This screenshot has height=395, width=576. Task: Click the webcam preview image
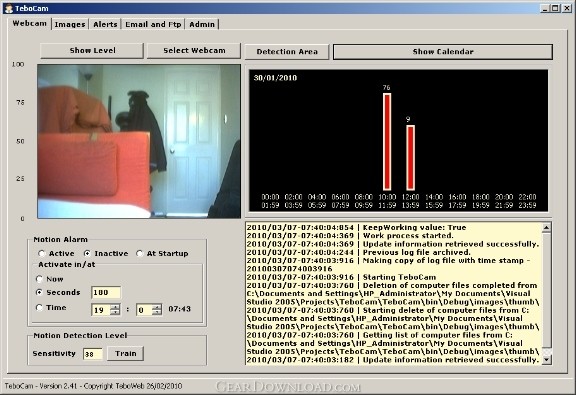tap(139, 141)
